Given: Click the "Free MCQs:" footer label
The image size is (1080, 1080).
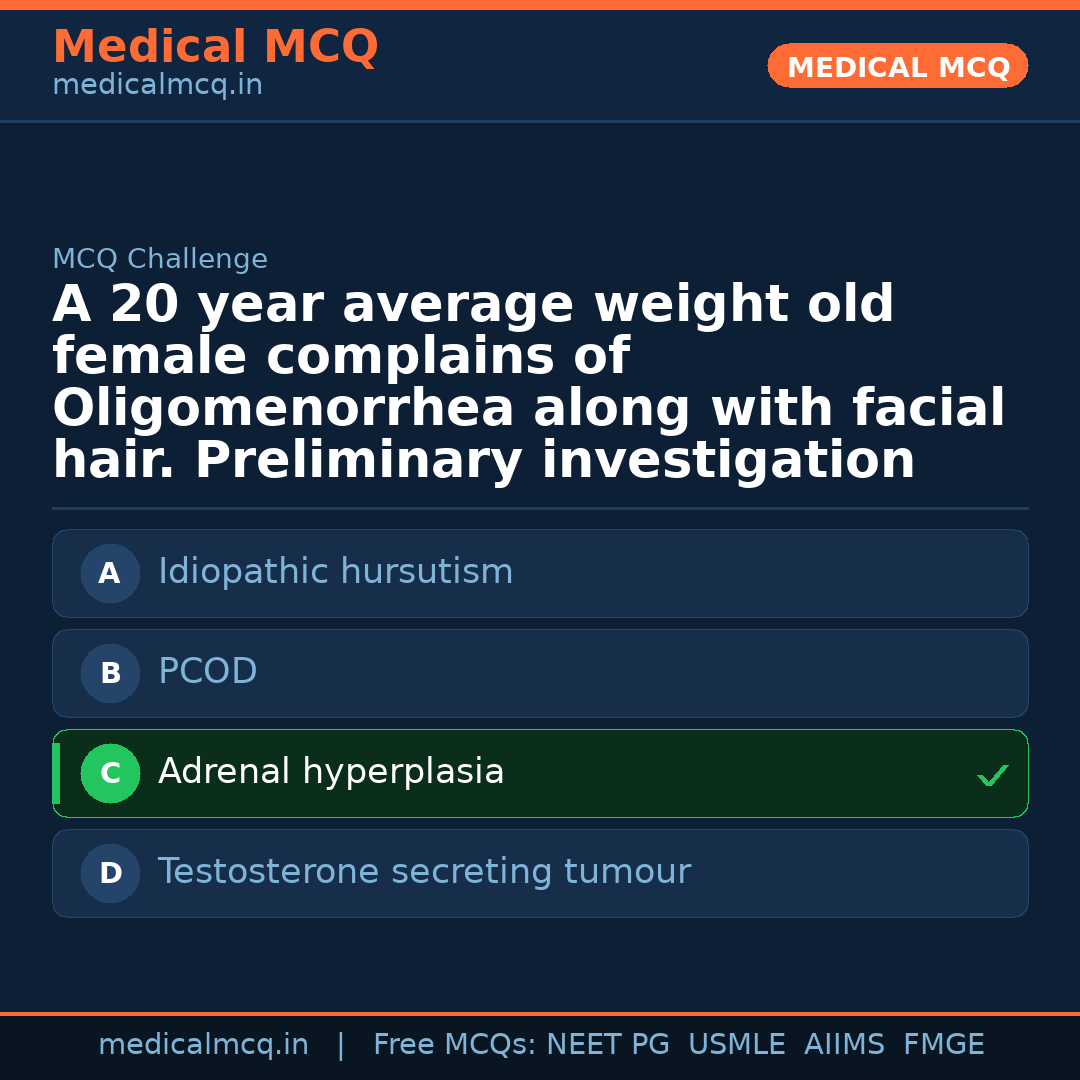Looking at the screenshot, I should (x=455, y=1045).
